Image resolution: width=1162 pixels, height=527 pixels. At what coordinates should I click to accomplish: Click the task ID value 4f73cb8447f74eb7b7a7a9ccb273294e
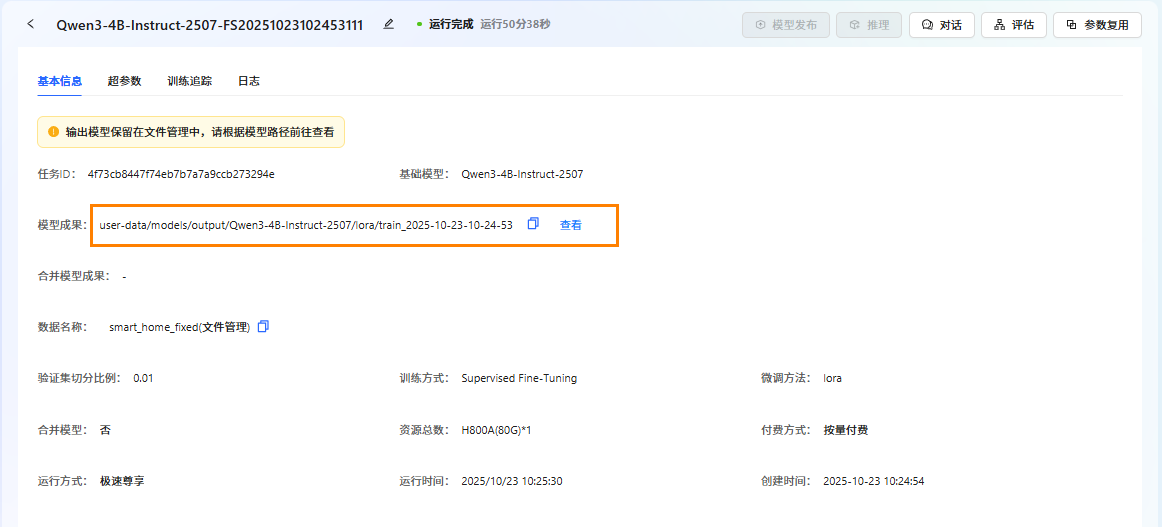tap(181, 174)
